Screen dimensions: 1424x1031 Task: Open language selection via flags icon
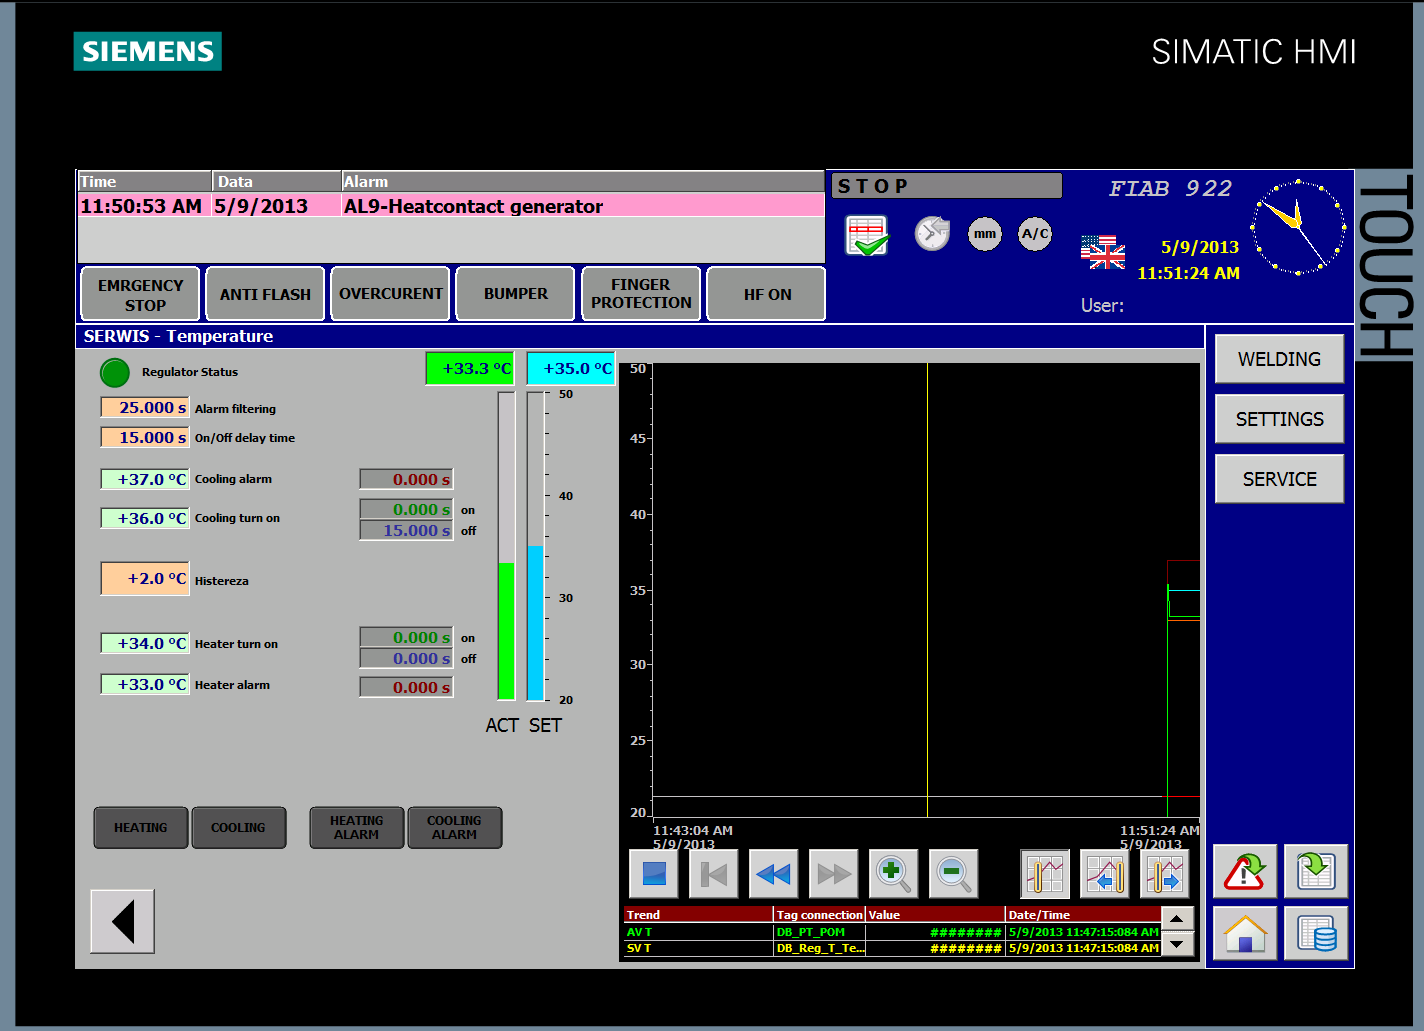(1102, 252)
